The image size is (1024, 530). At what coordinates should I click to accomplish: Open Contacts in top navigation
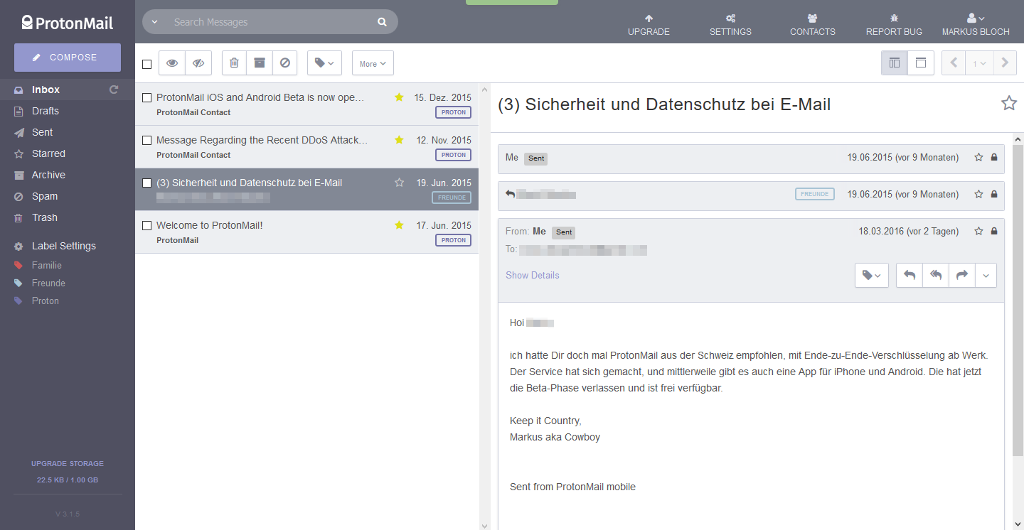(x=812, y=25)
